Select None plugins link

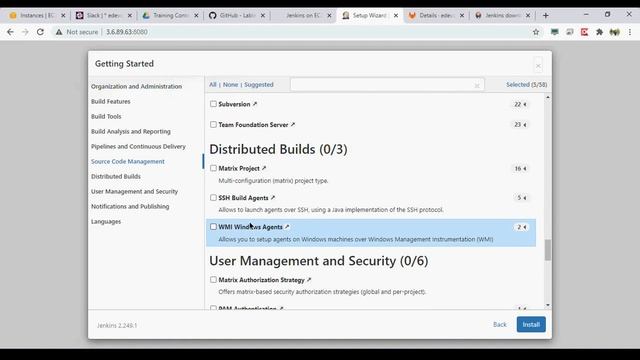click(230, 84)
